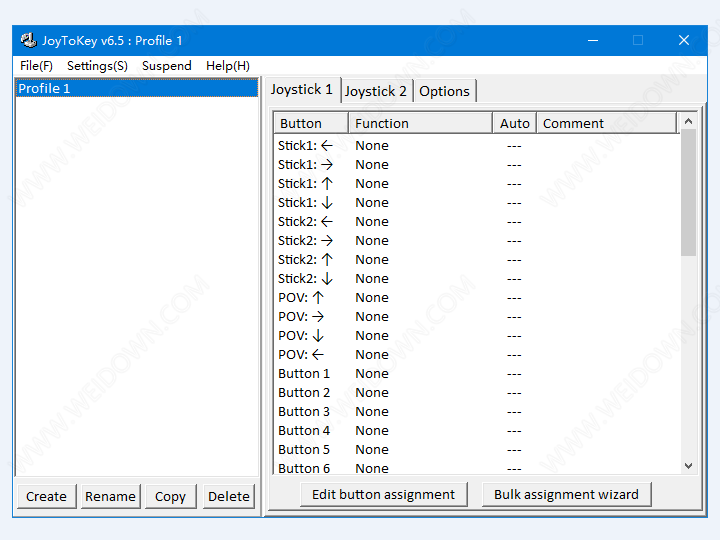Open the Settings(S) menu
The height and width of the screenshot is (540, 720).
(97, 66)
